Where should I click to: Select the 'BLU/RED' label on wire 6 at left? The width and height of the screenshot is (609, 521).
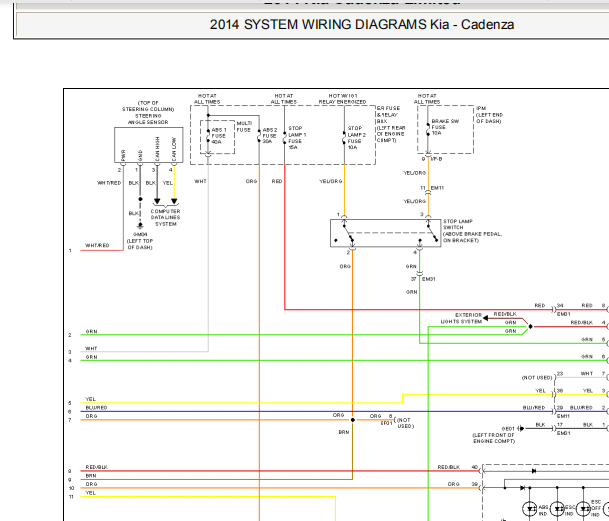[96, 408]
